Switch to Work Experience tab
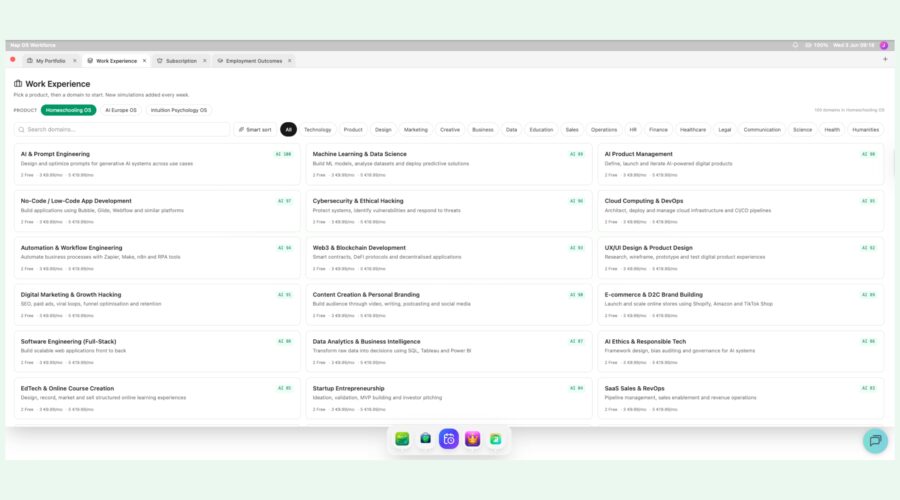Image resolution: width=900 pixels, height=500 pixels. coord(117,61)
